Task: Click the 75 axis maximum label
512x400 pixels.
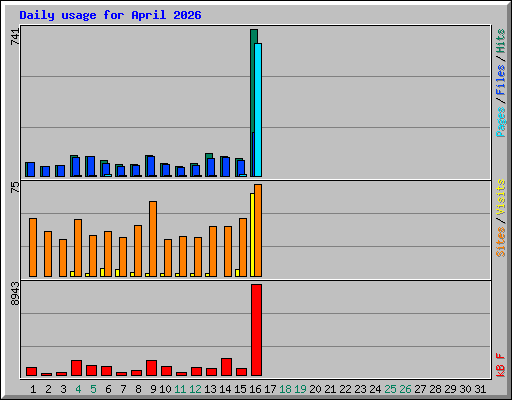Action: click(x=15, y=187)
